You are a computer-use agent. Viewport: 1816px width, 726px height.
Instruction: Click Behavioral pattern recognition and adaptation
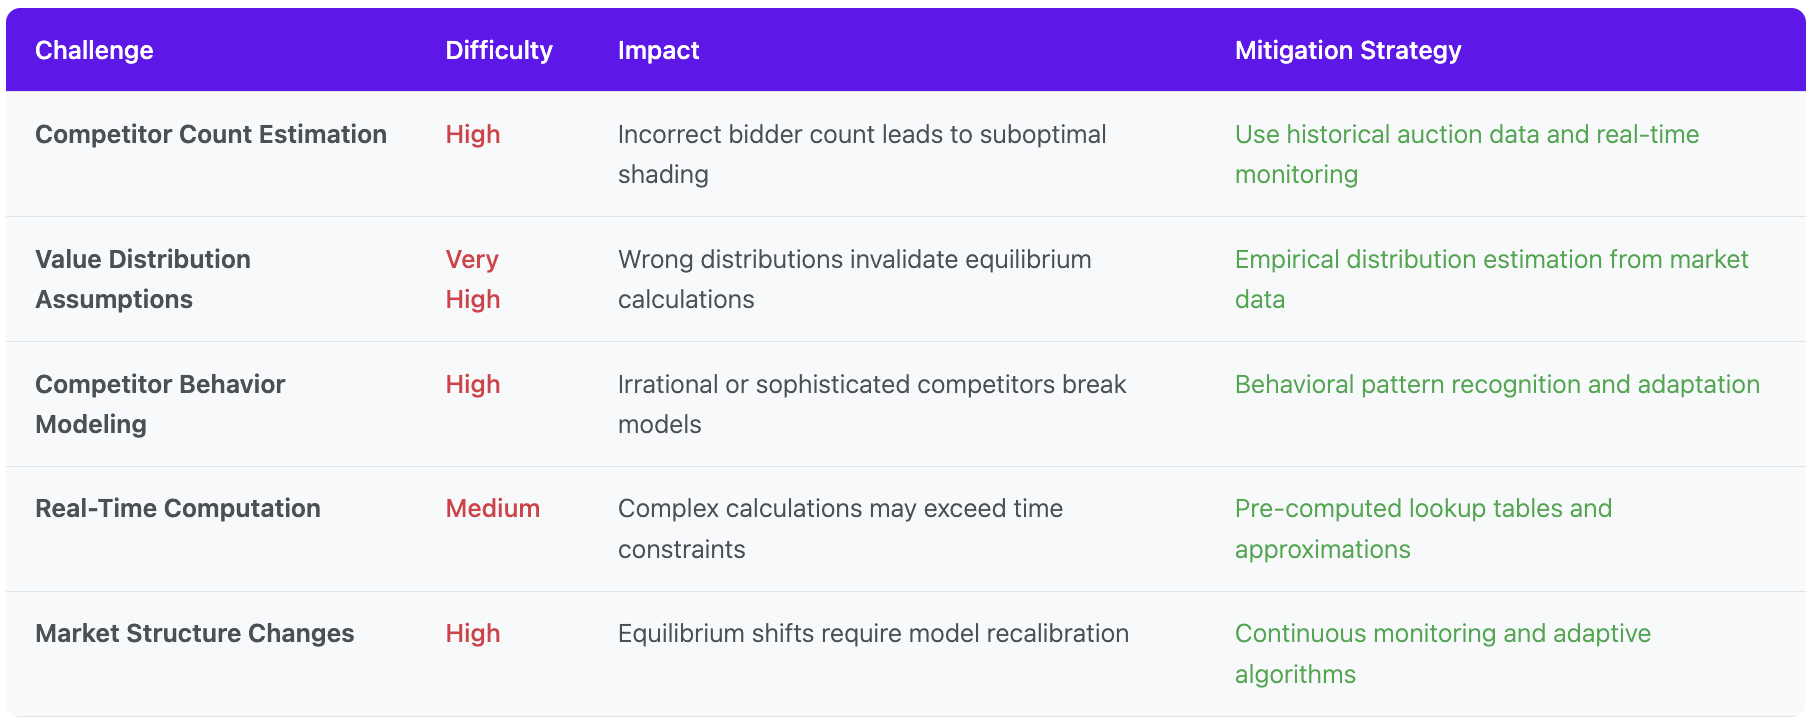[1496, 385]
